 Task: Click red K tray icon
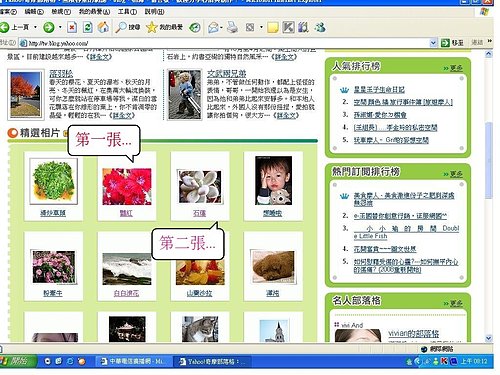tap(444, 361)
